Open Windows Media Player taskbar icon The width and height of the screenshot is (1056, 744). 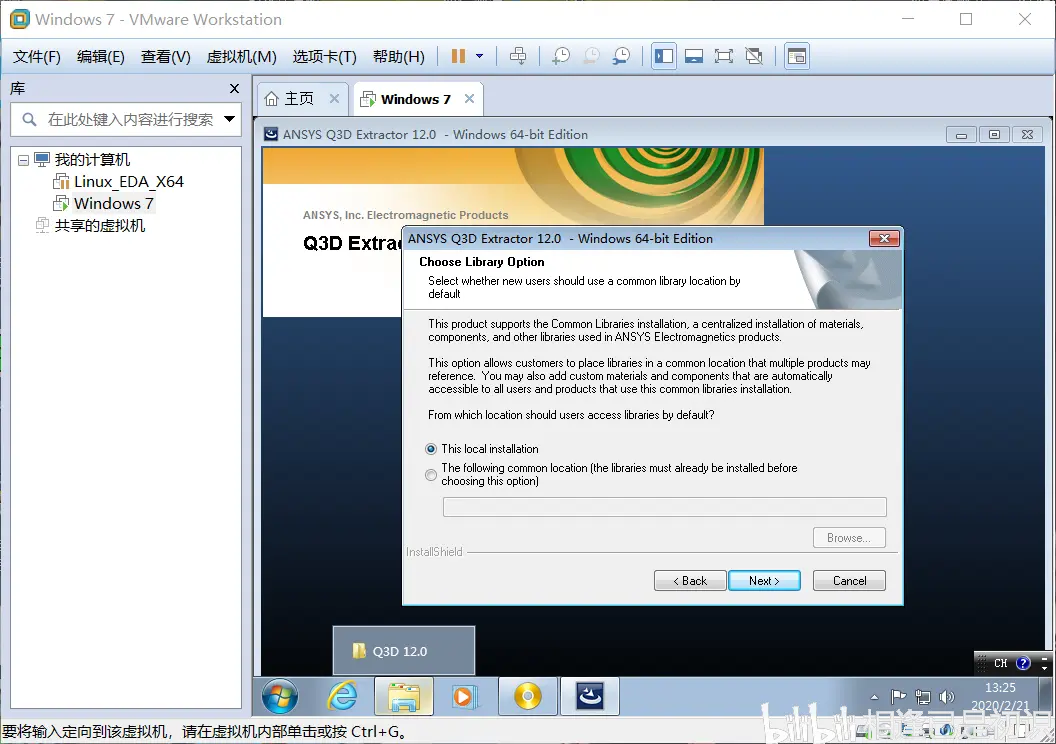(x=463, y=696)
